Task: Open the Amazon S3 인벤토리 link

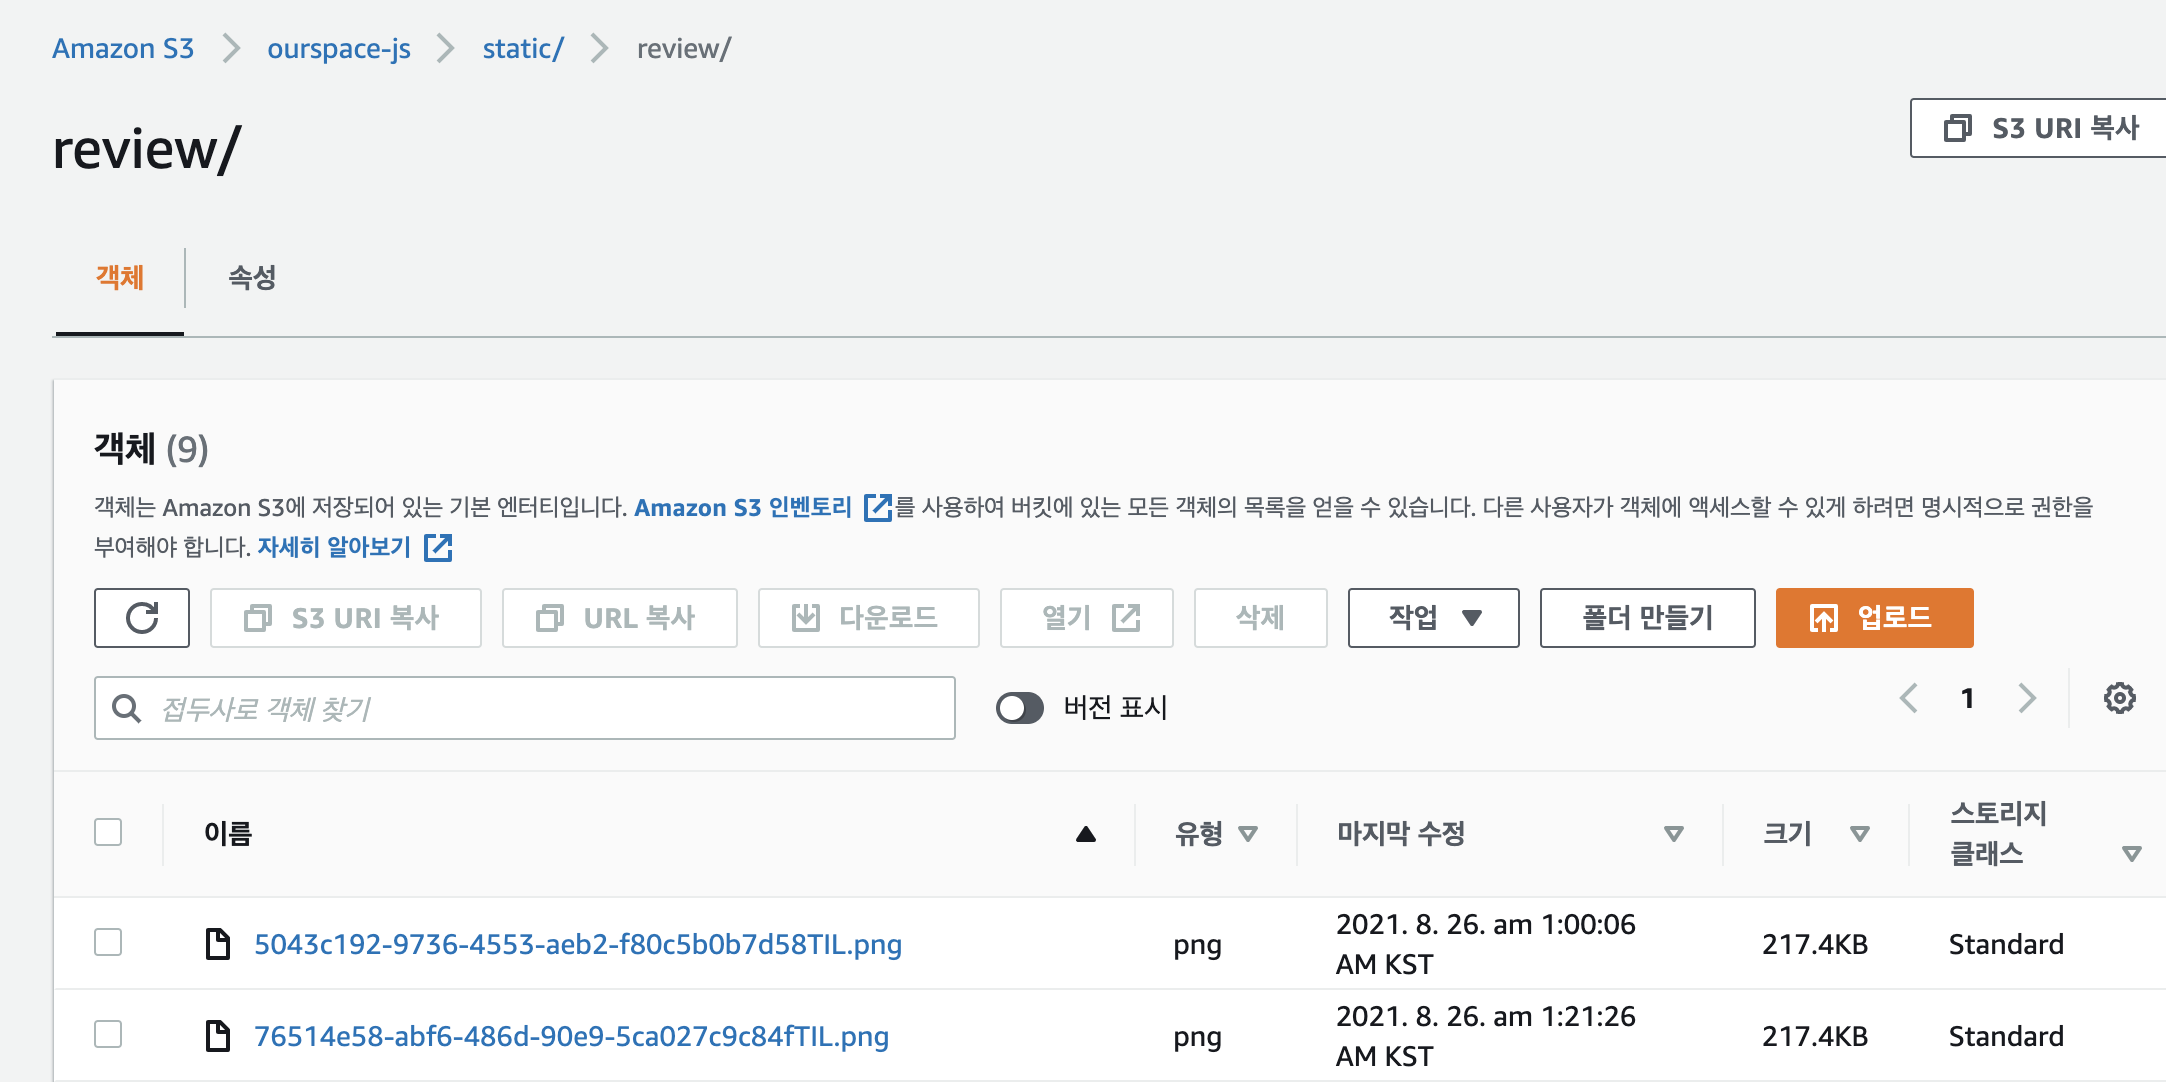Action: (x=743, y=508)
